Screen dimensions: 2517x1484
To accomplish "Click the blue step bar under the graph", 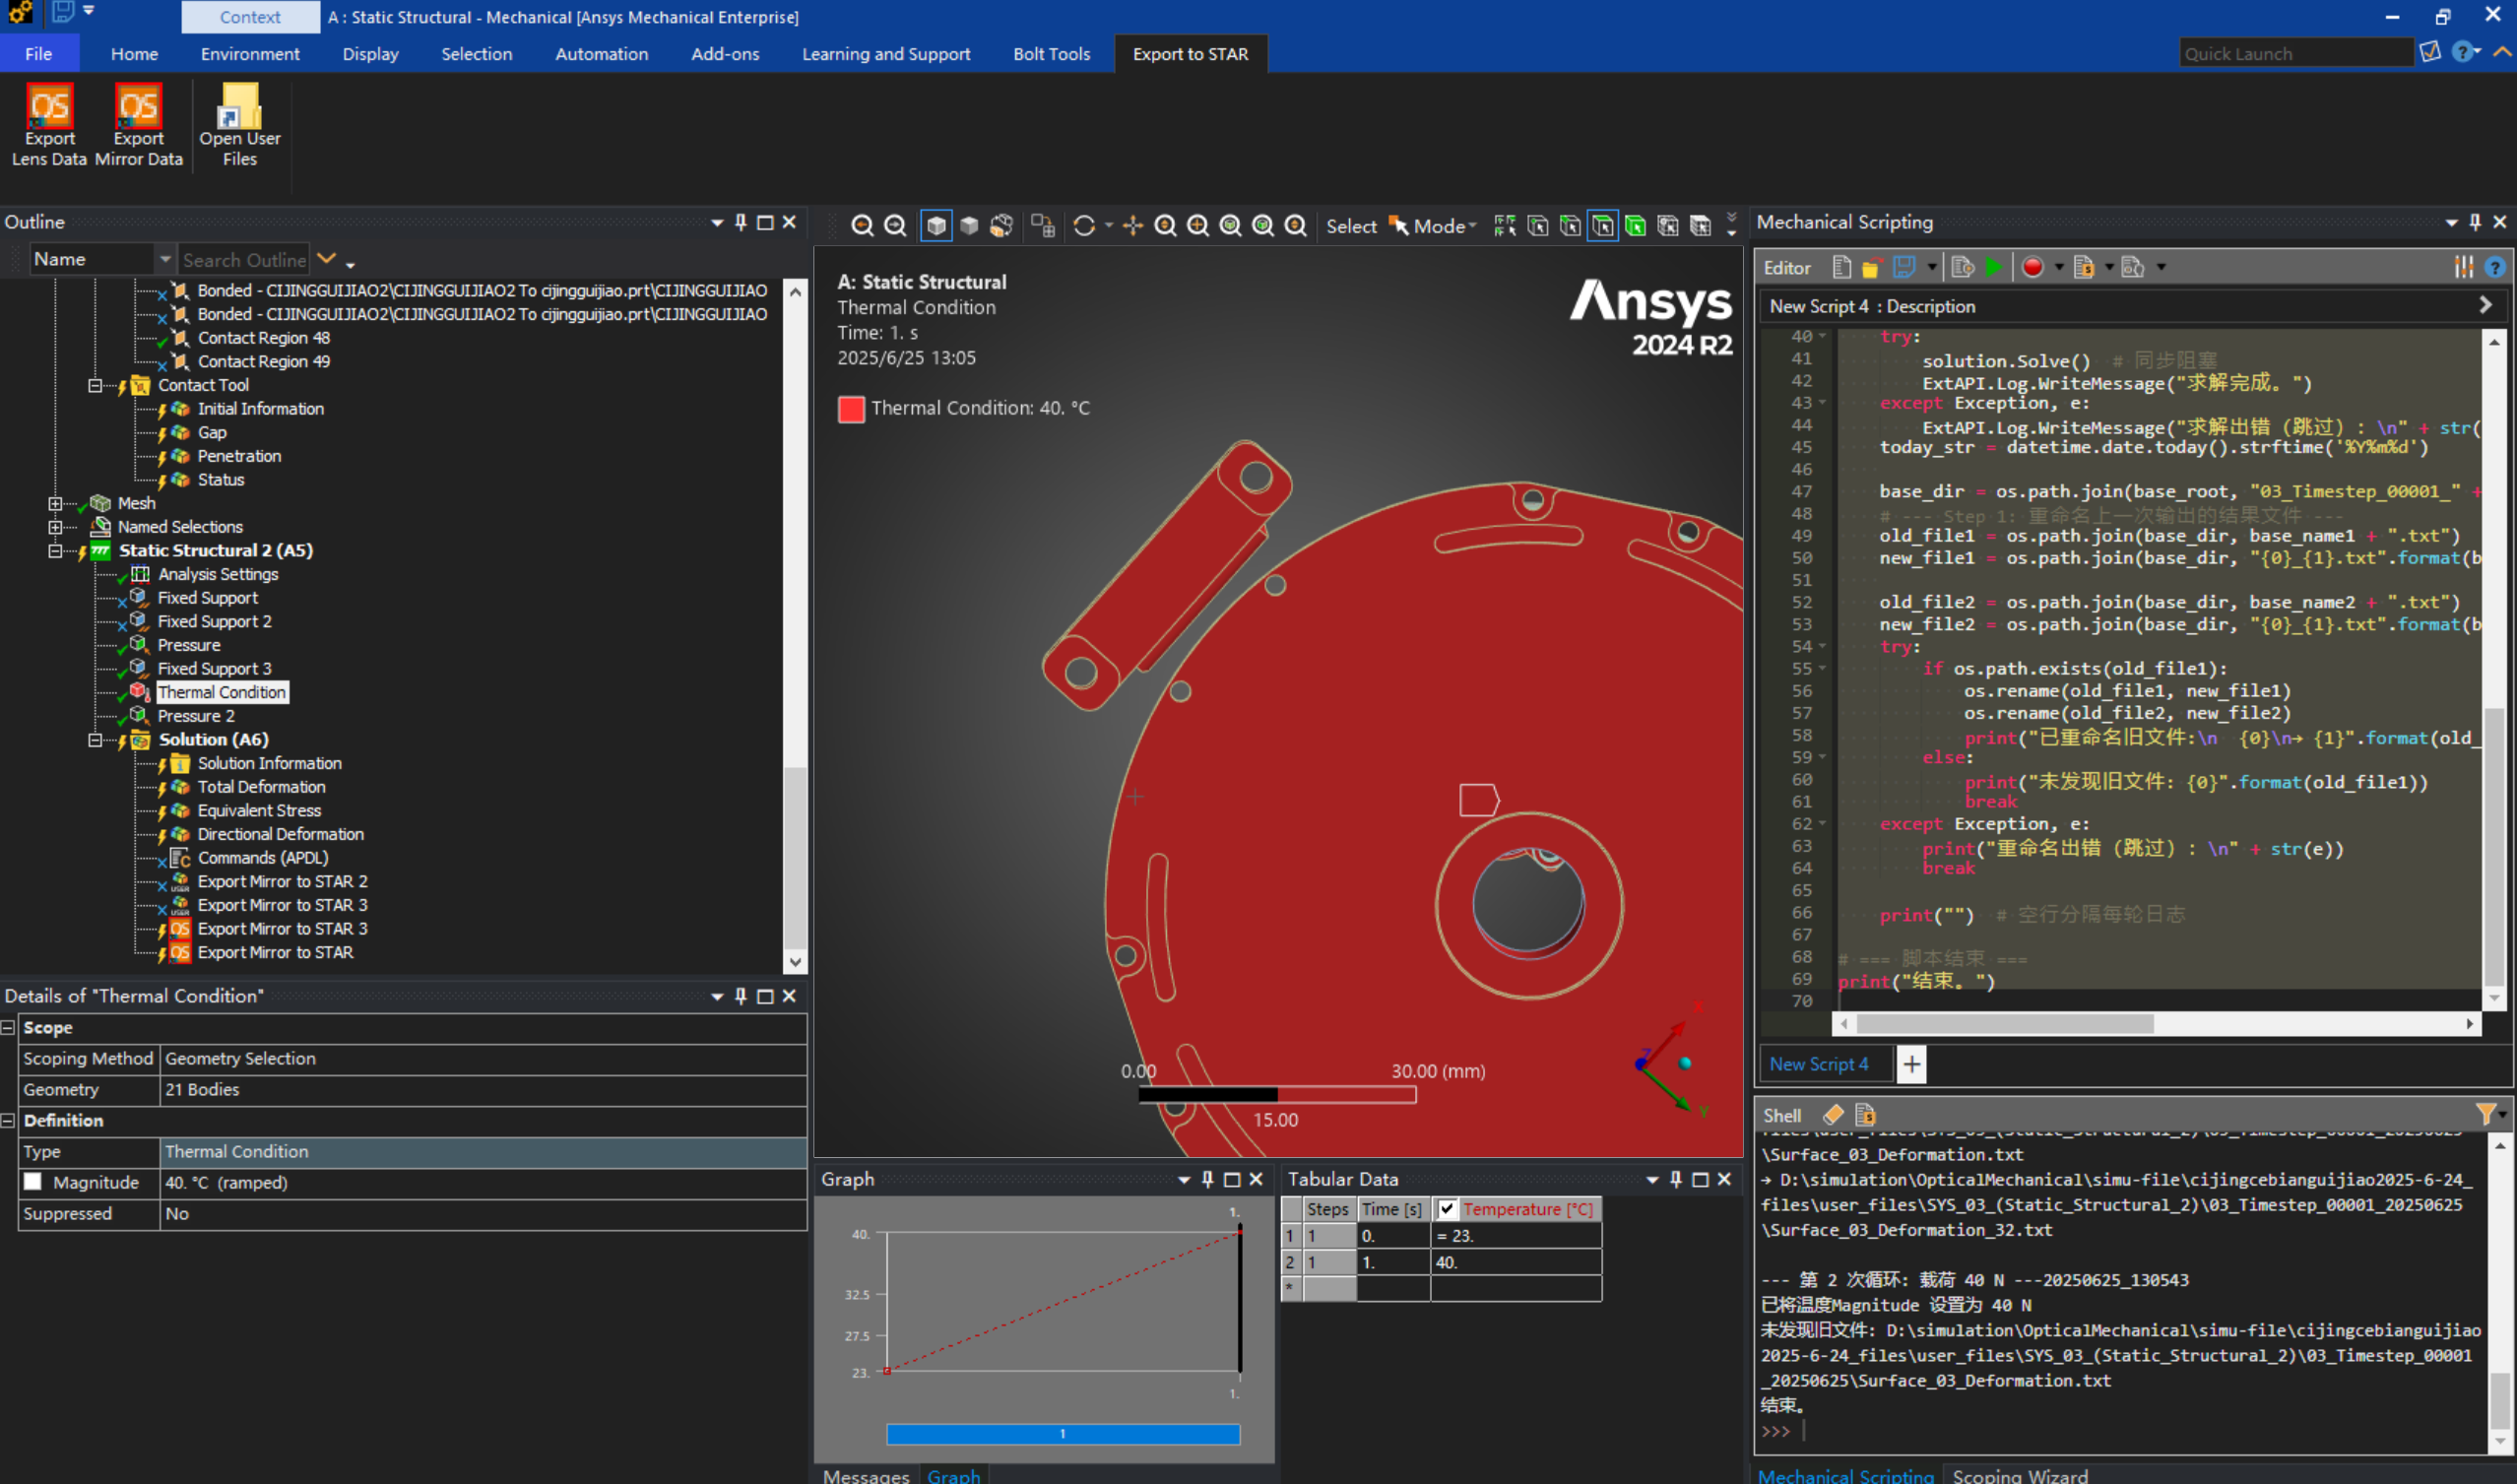I will tap(1063, 1434).
